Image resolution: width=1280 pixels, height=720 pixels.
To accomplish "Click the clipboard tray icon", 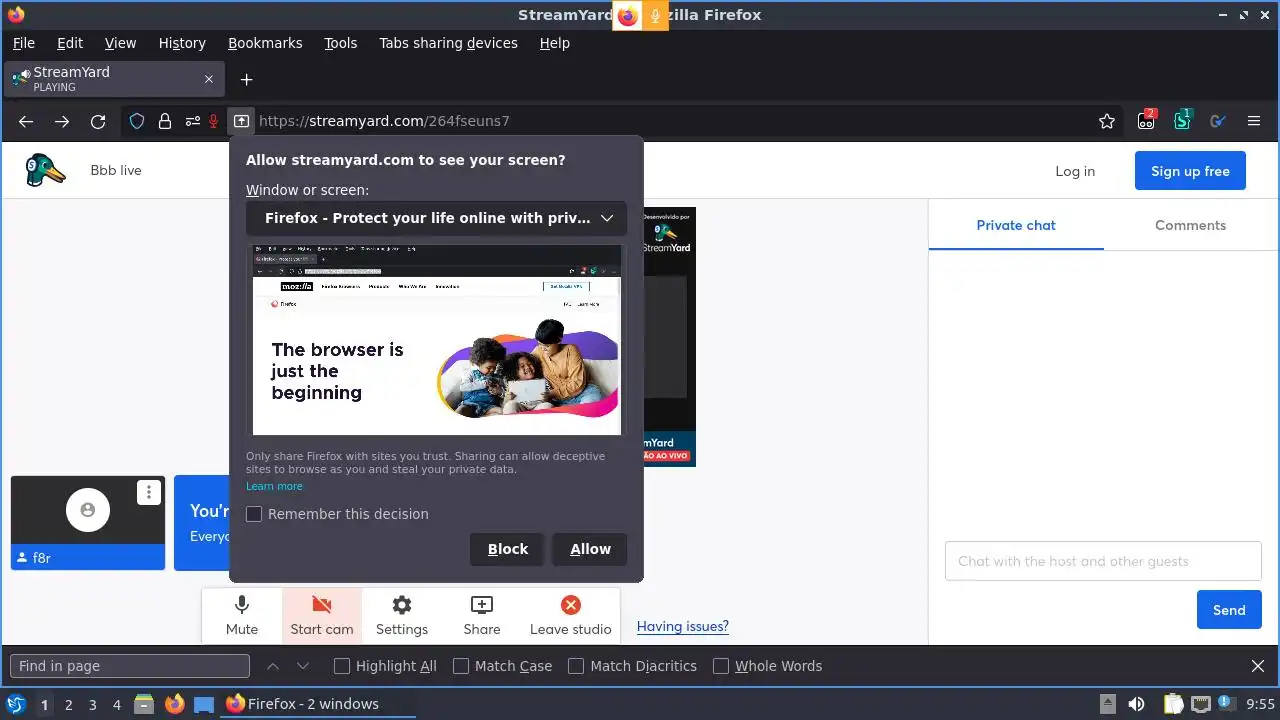I will tap(1173, 704).
